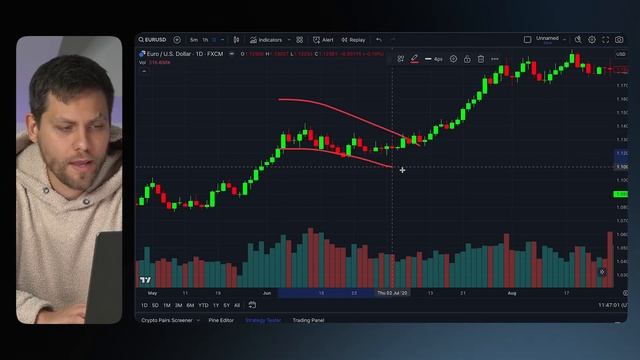Open the candlestick chart type selector

pyautogui.click(x=236, y=40)
